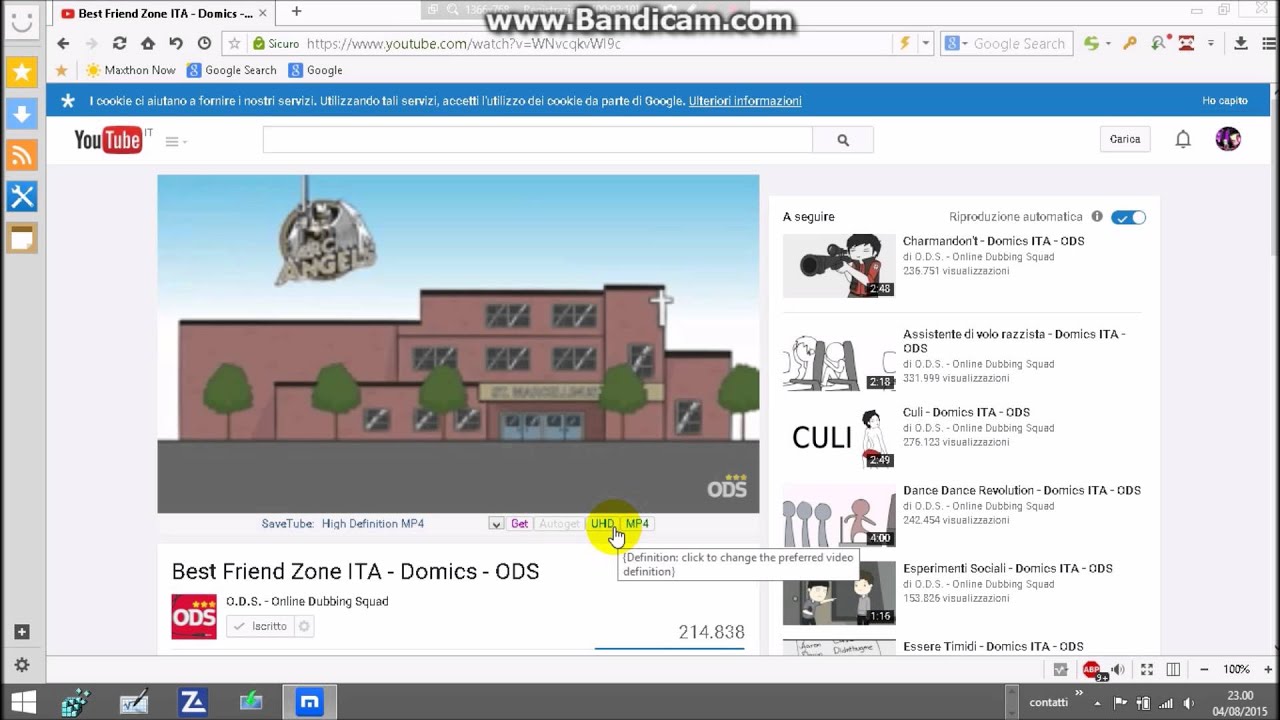Click SaveTube Get download link
This screenshot has width=1280, height=720.
point(519,523)
